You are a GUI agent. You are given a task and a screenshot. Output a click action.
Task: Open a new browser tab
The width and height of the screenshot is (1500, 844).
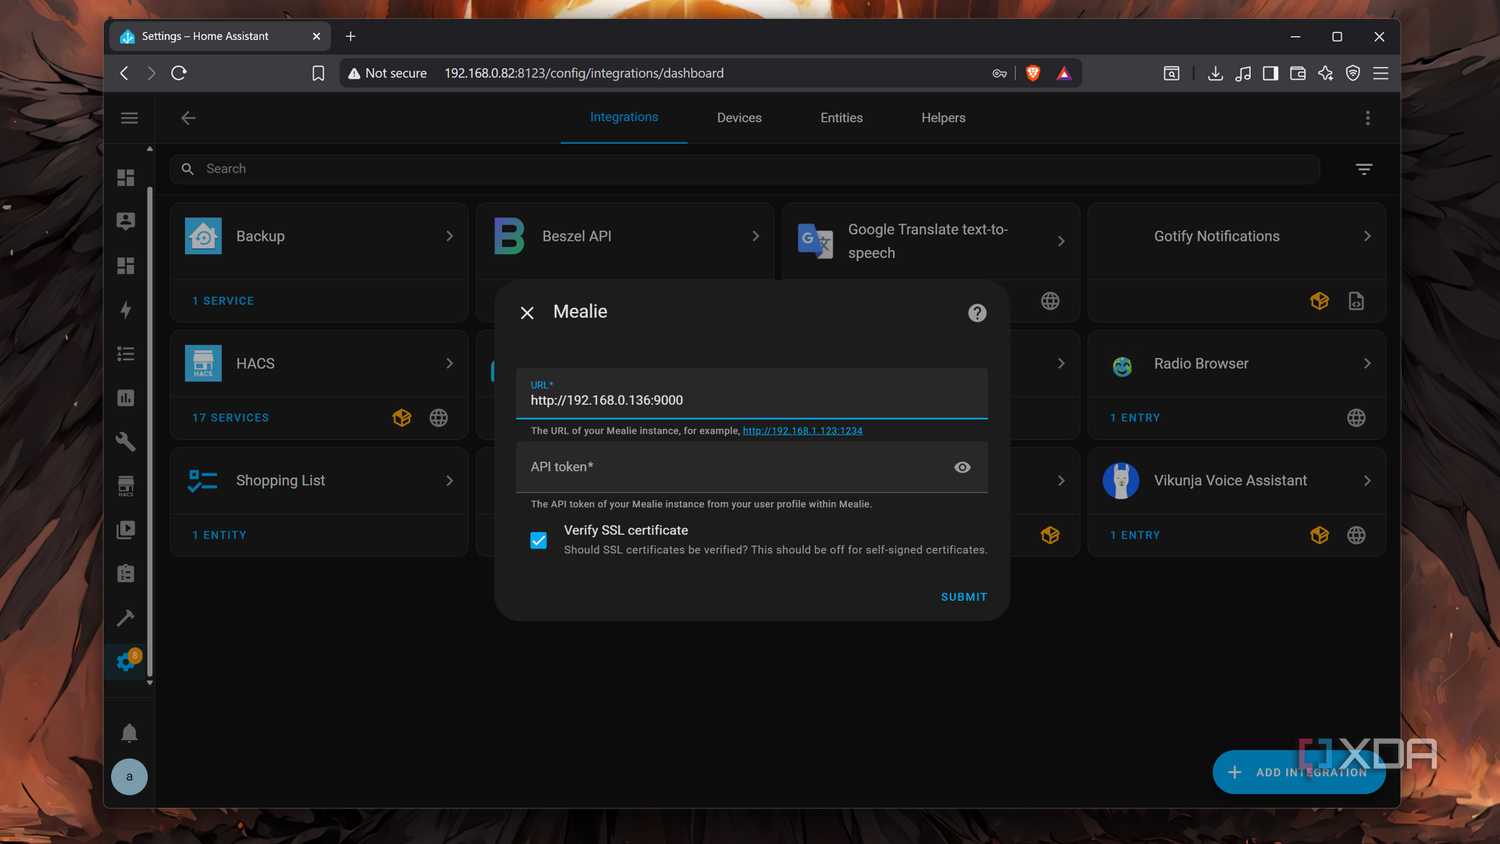(x=350, y=36)
